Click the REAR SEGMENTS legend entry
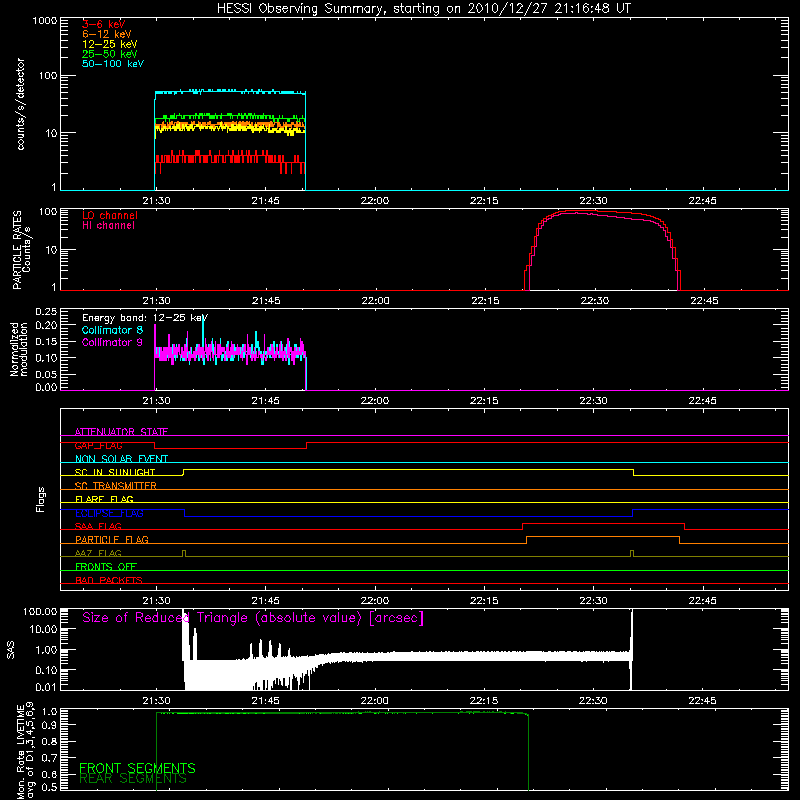Viewport: 800px width, 800px height. pyautogui.click(x=133, y=779)
